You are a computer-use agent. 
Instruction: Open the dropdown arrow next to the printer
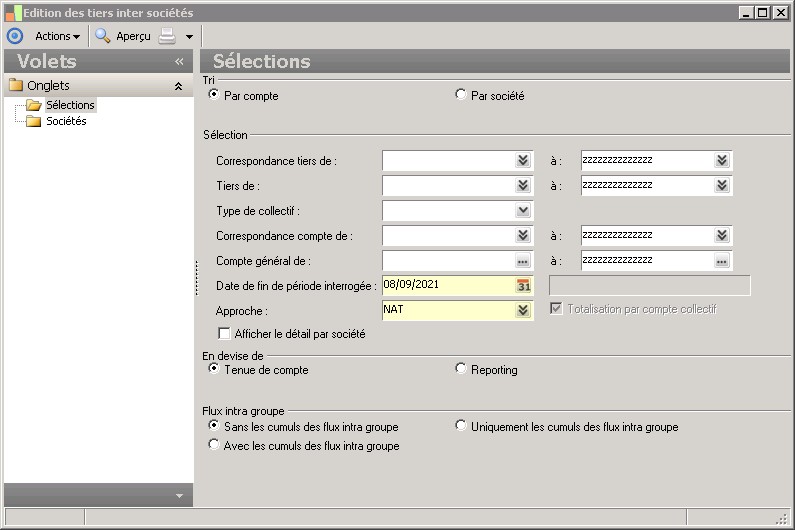189,37
